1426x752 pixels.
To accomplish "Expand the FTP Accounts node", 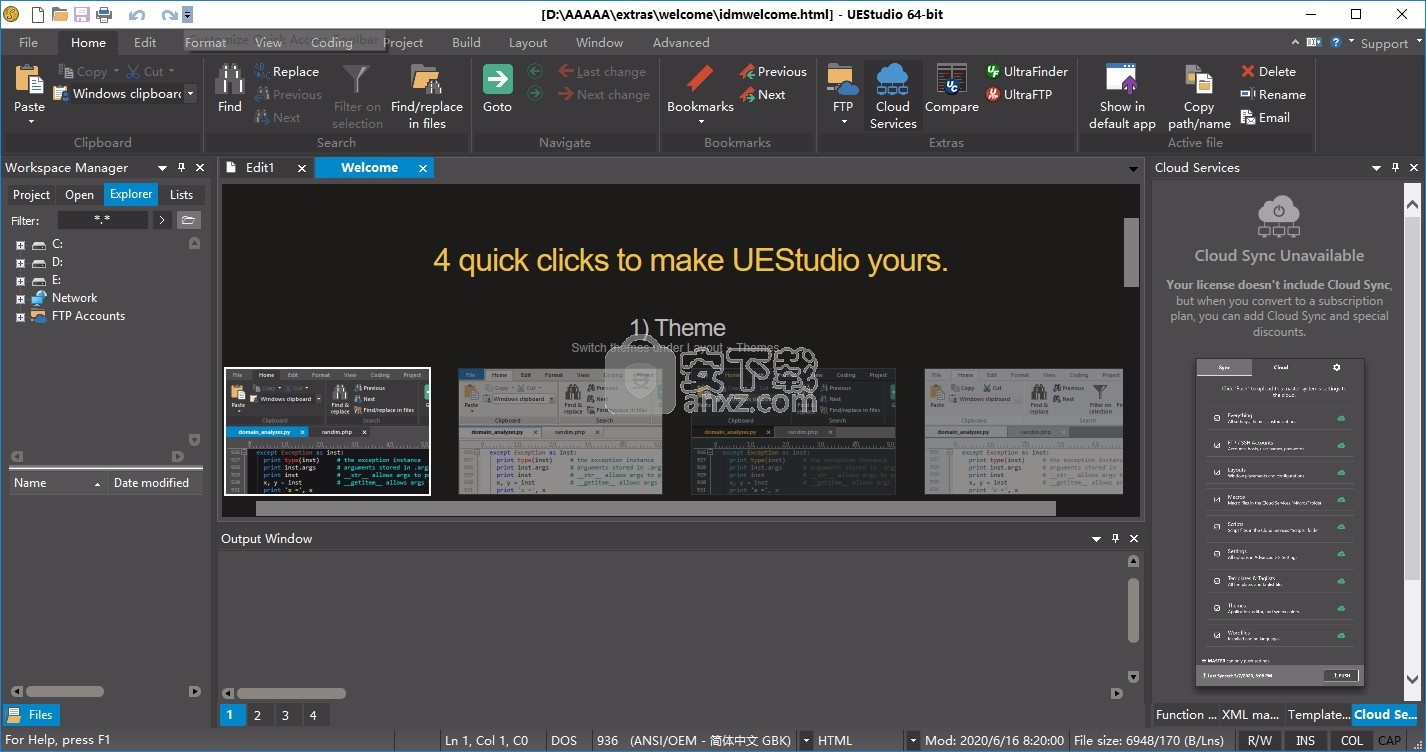I will [20, 317].
